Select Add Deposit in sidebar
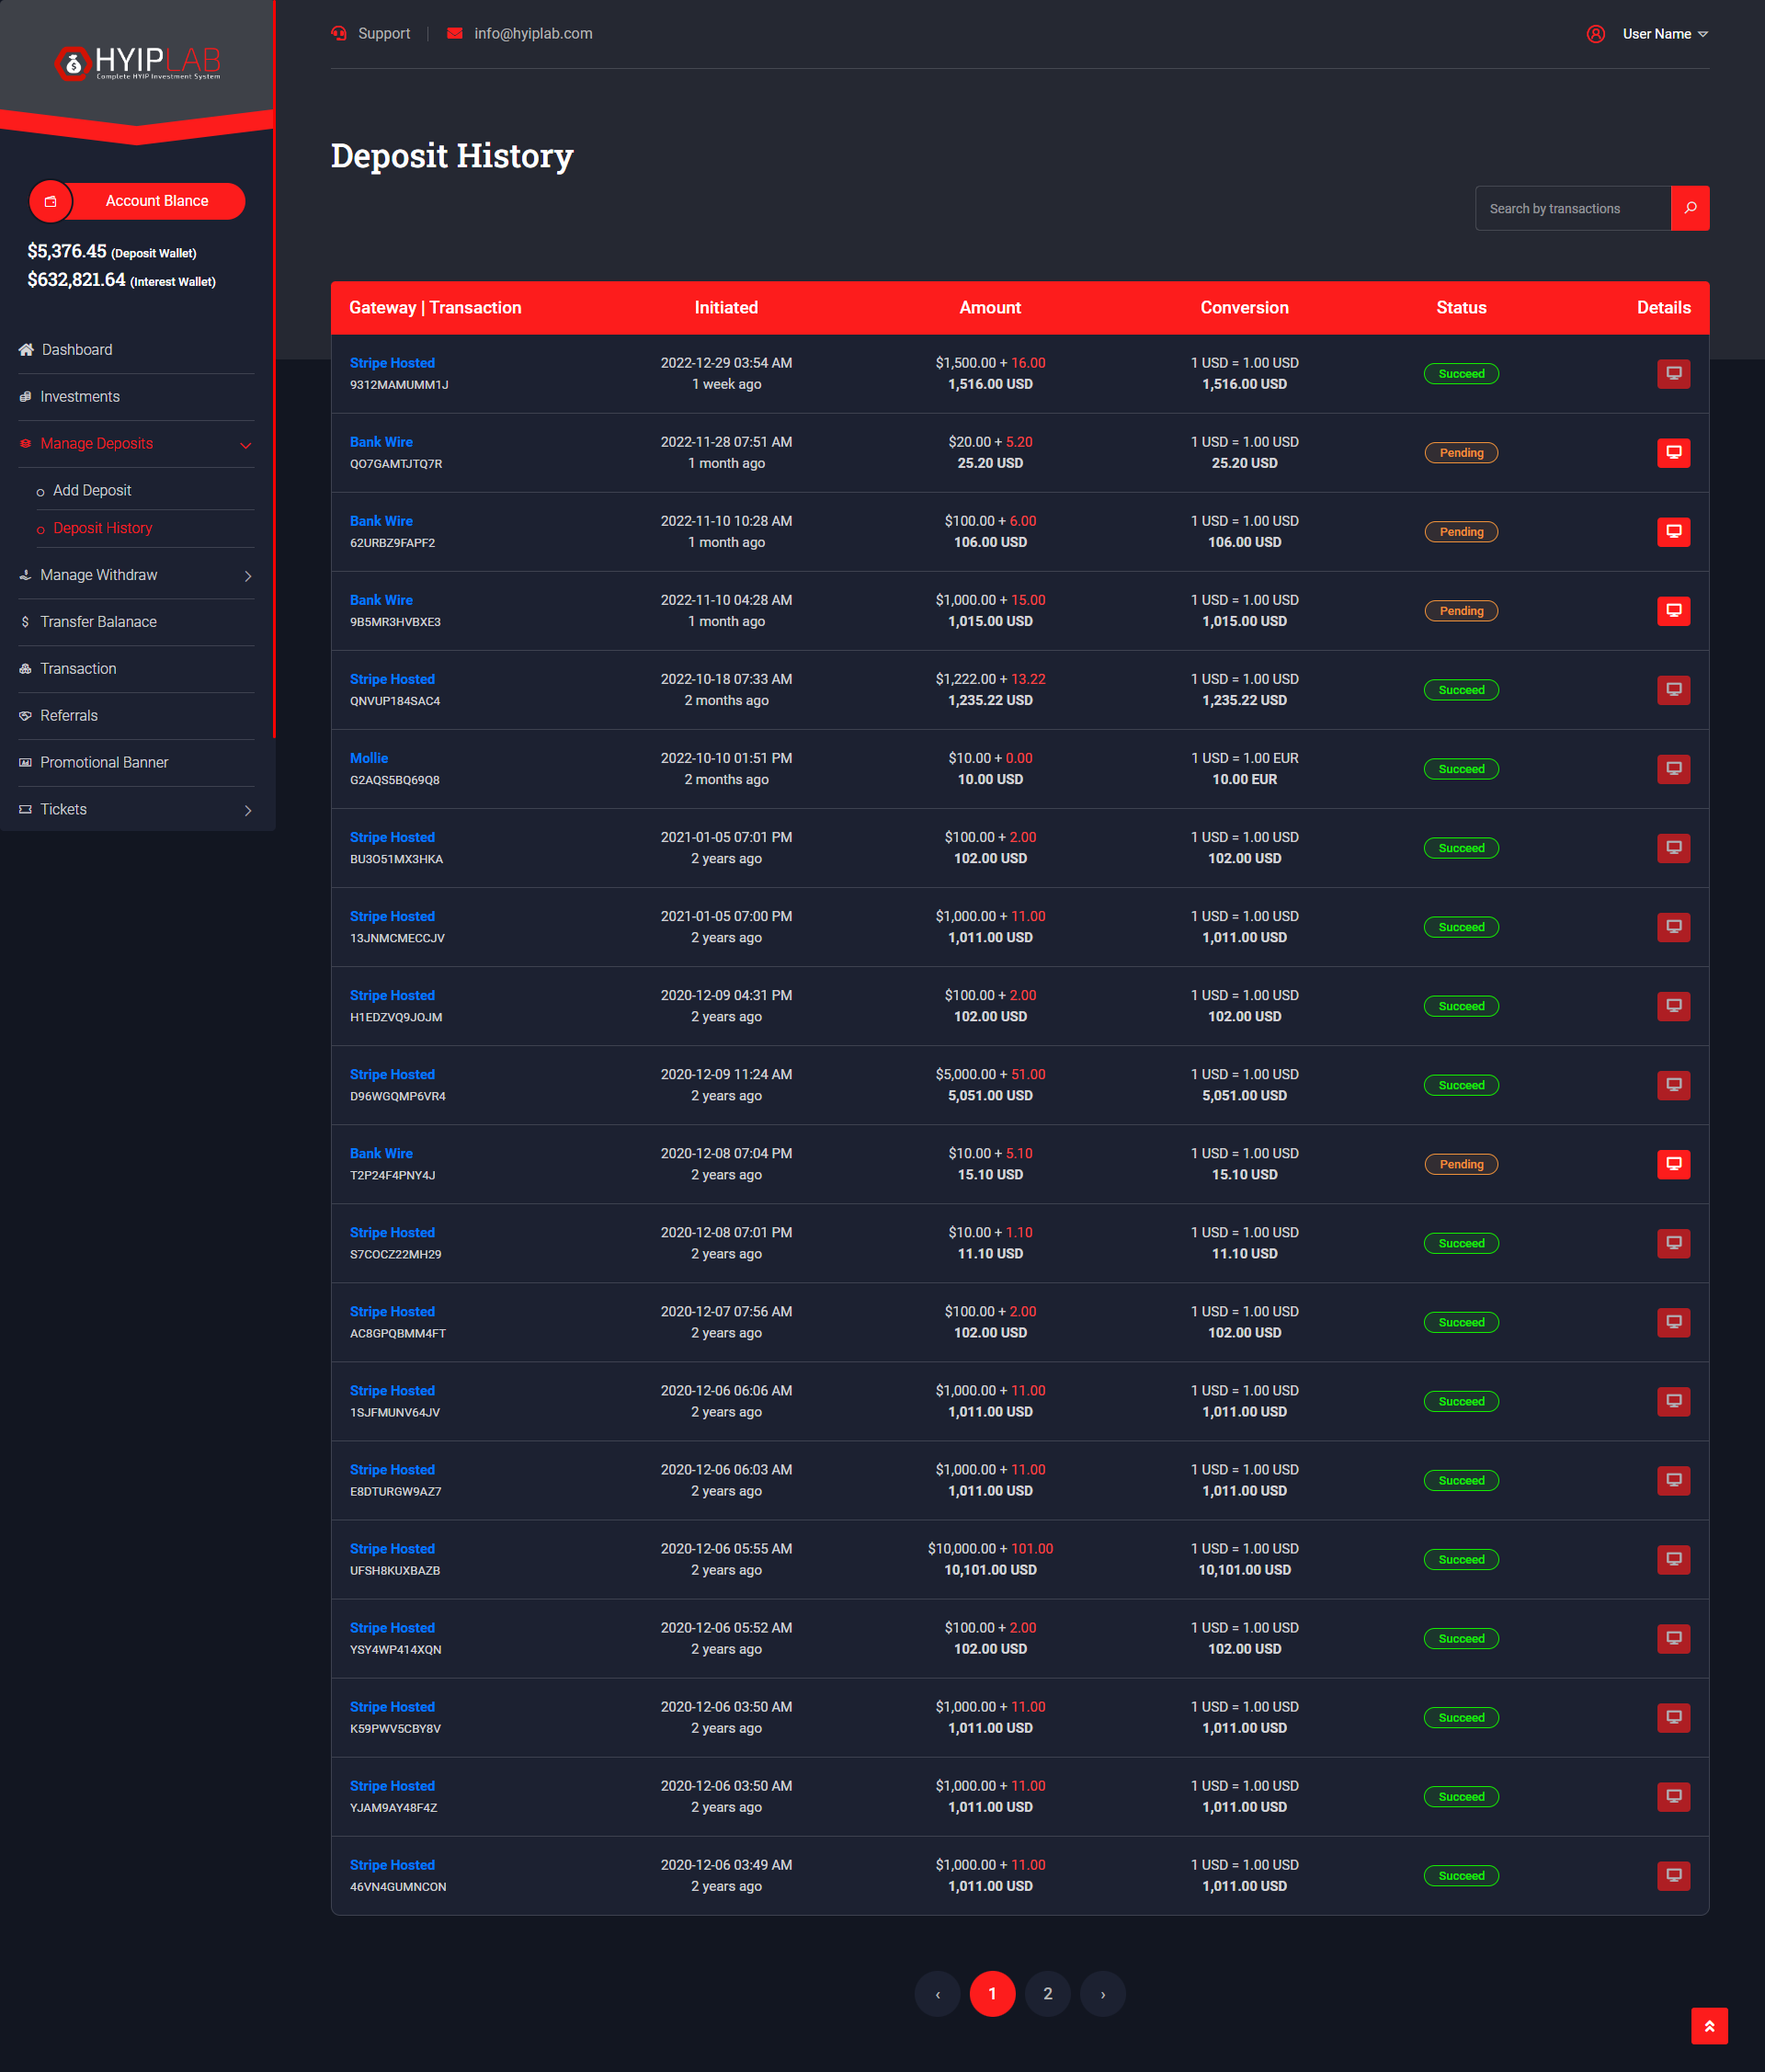The image size is (1765, 2072). coord(92,490)
